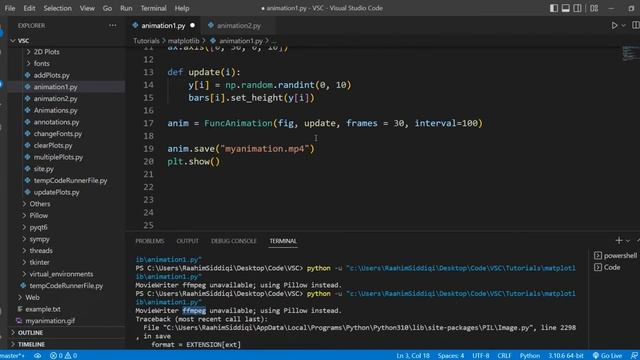Switch to the DEBUG CONSOLE panel tab
The width and height of the screenshot is (640, 360).
tap(233, 241)
